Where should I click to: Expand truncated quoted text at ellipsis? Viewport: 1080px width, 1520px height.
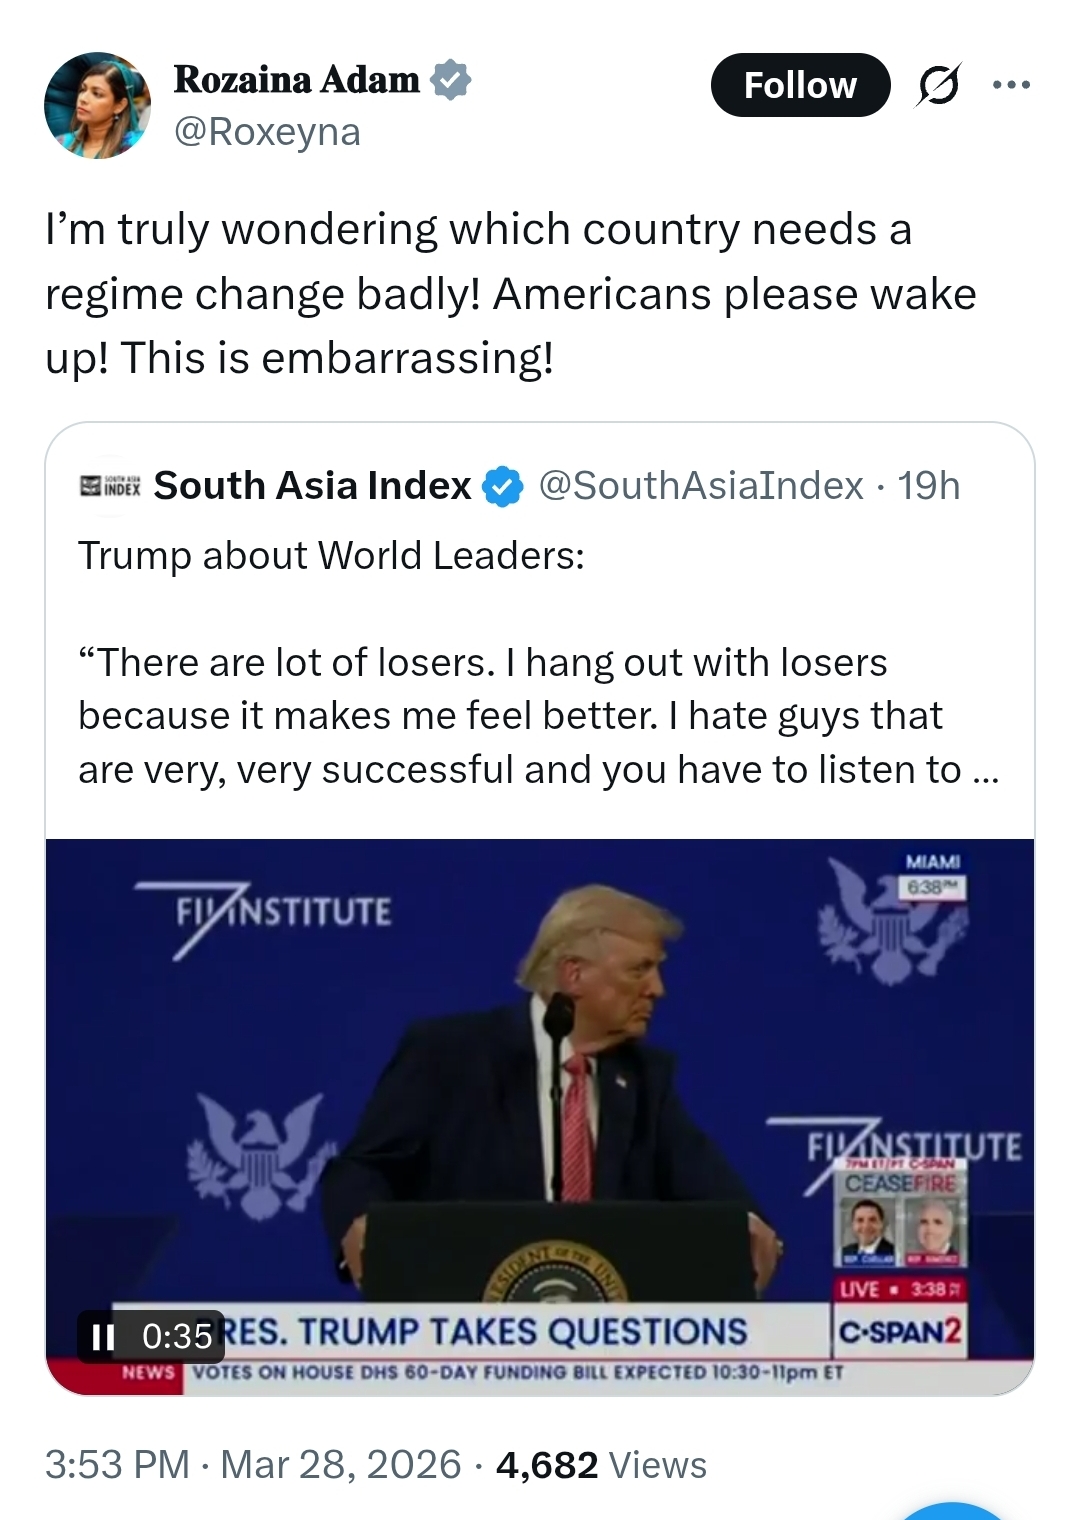pos(984,771)
